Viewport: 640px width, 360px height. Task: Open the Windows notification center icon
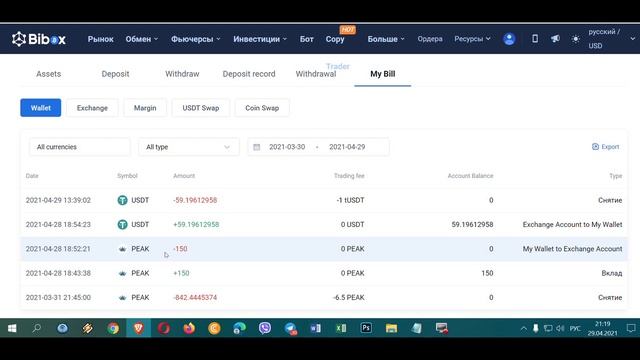631,328
